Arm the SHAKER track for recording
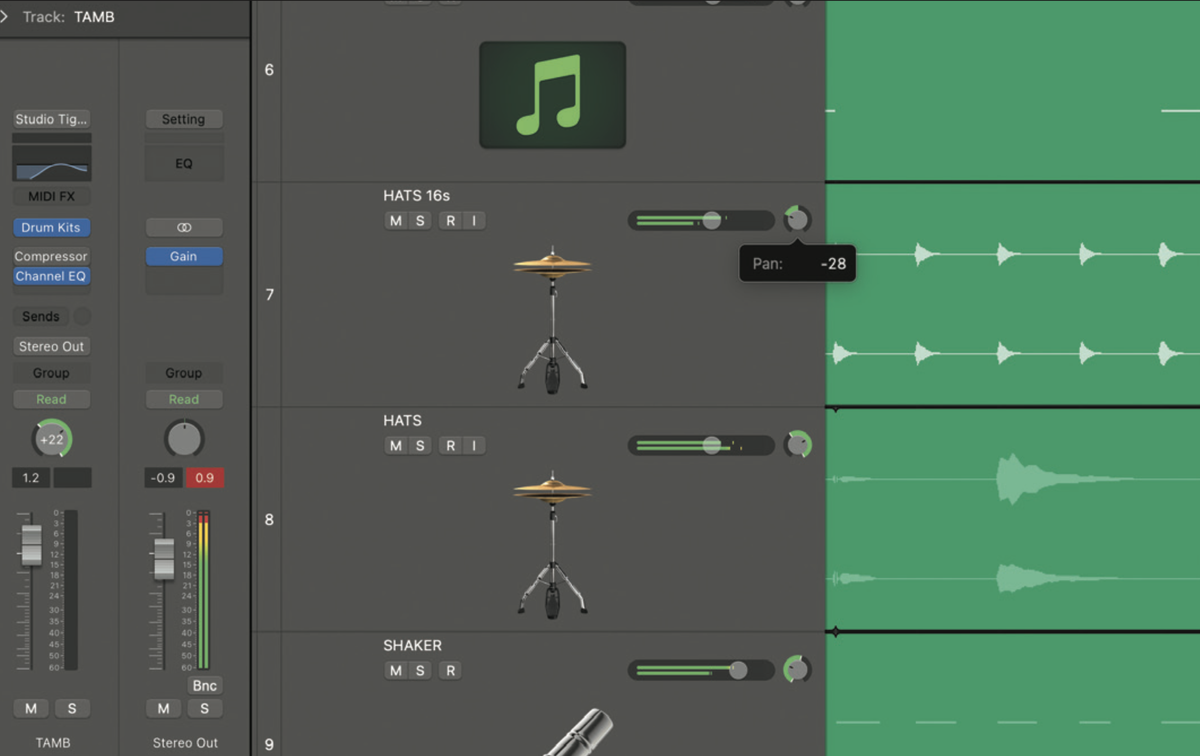Screen dimensions: 1200x756 point(450,670)
